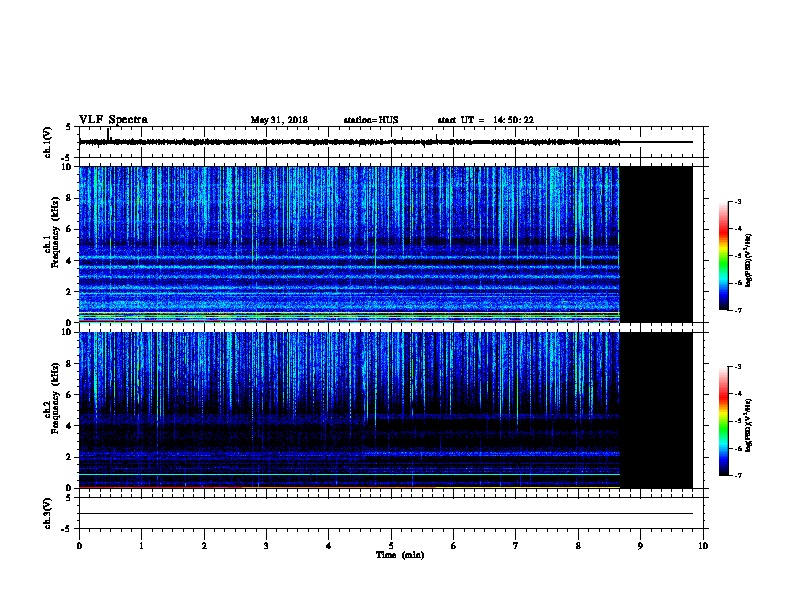Click the ch.1 spectrogram color scale bar
Viewport: 792px width, 612px height.
click(x=723, y=256)
